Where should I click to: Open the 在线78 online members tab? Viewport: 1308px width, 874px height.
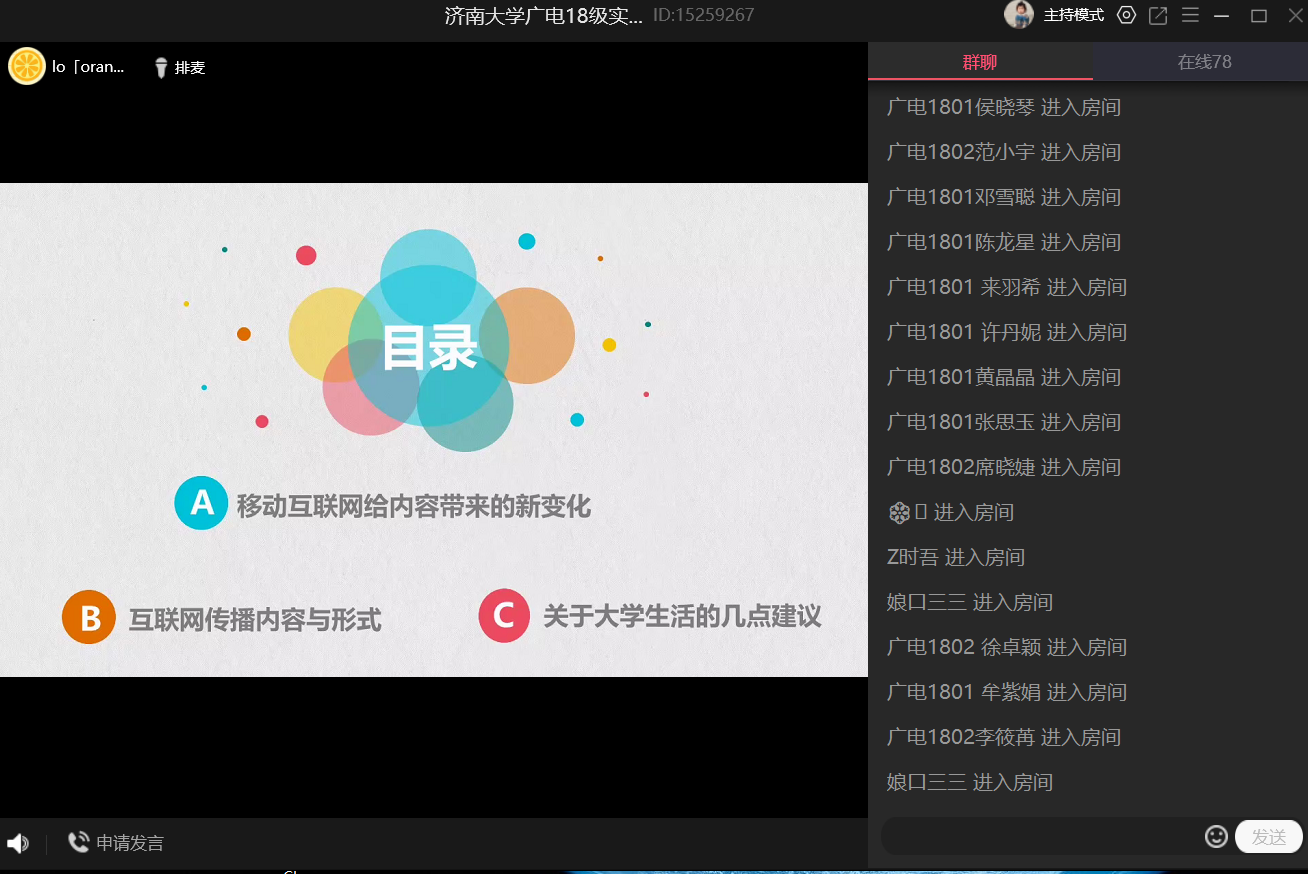coord(1203,62)
